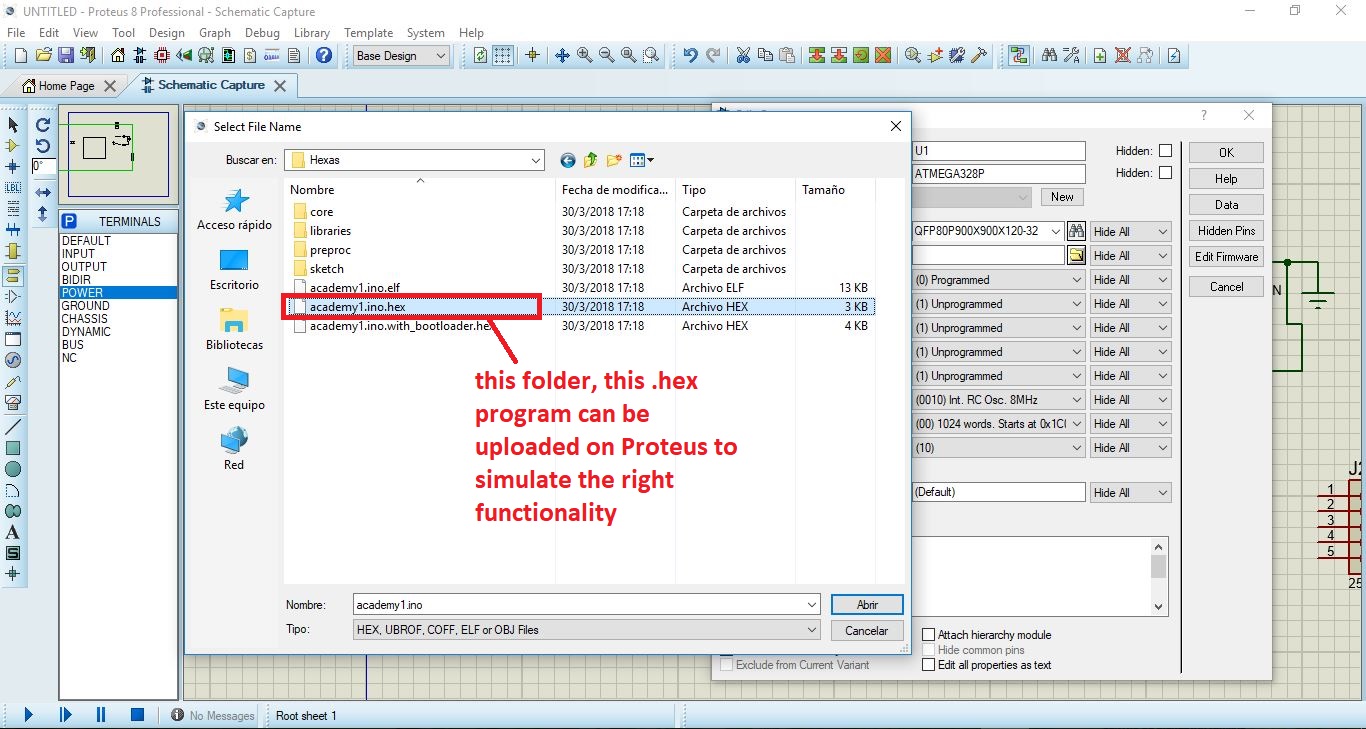
Task: Open Escritorio in the file dialog sidebar
Action: point(234,270)
